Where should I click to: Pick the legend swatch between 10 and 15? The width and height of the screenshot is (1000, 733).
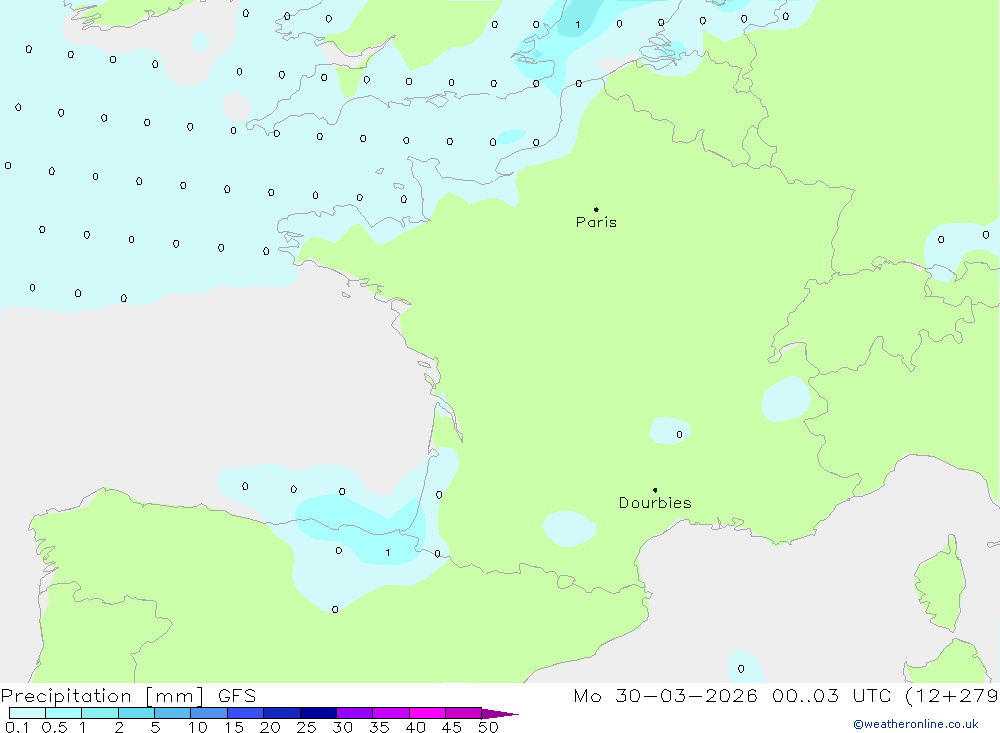(x=209, y=713)
